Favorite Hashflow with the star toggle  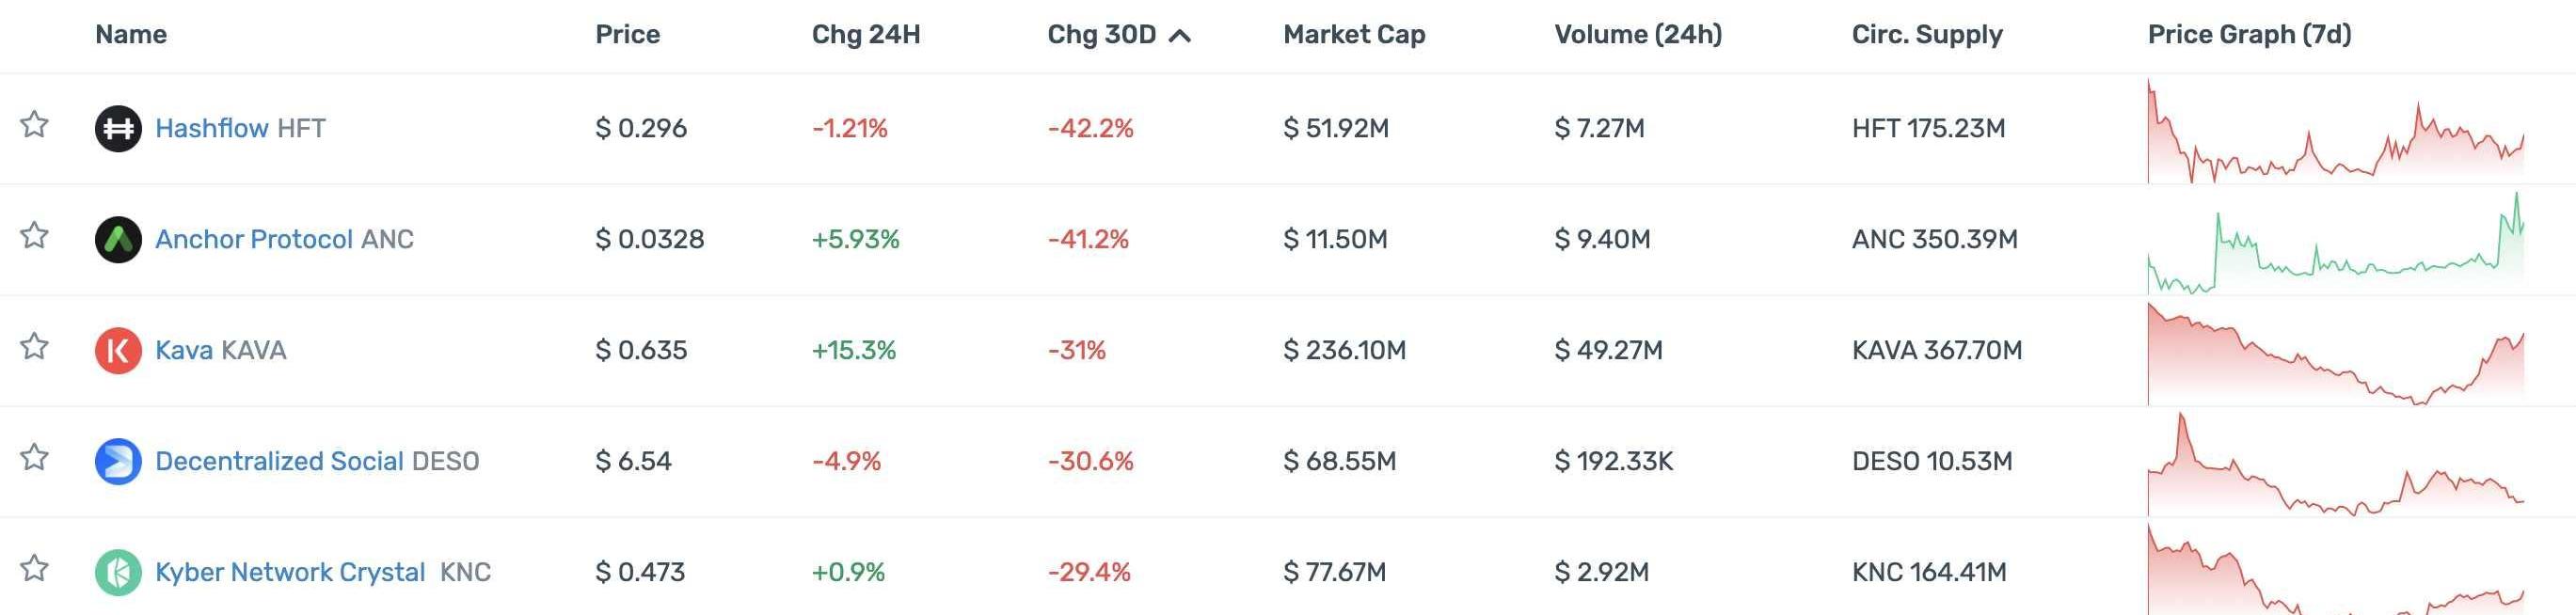(x=35, y=125)
